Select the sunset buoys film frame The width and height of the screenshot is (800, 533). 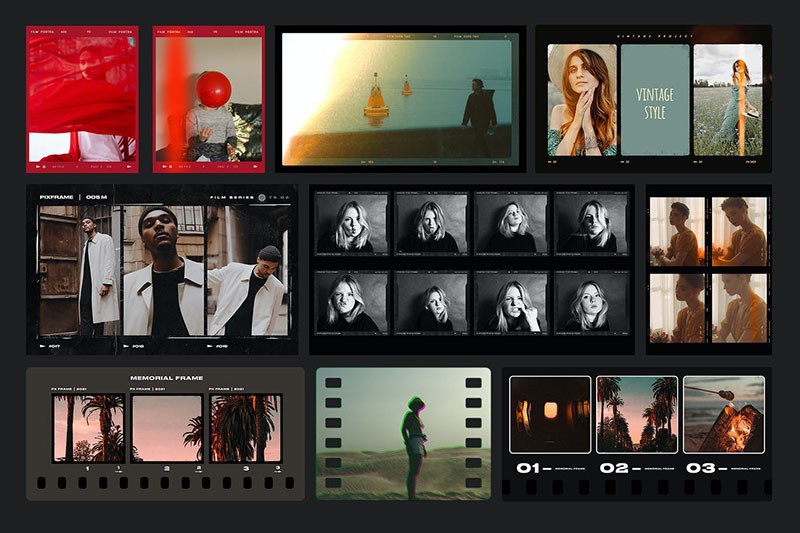[x=397, y=99]
